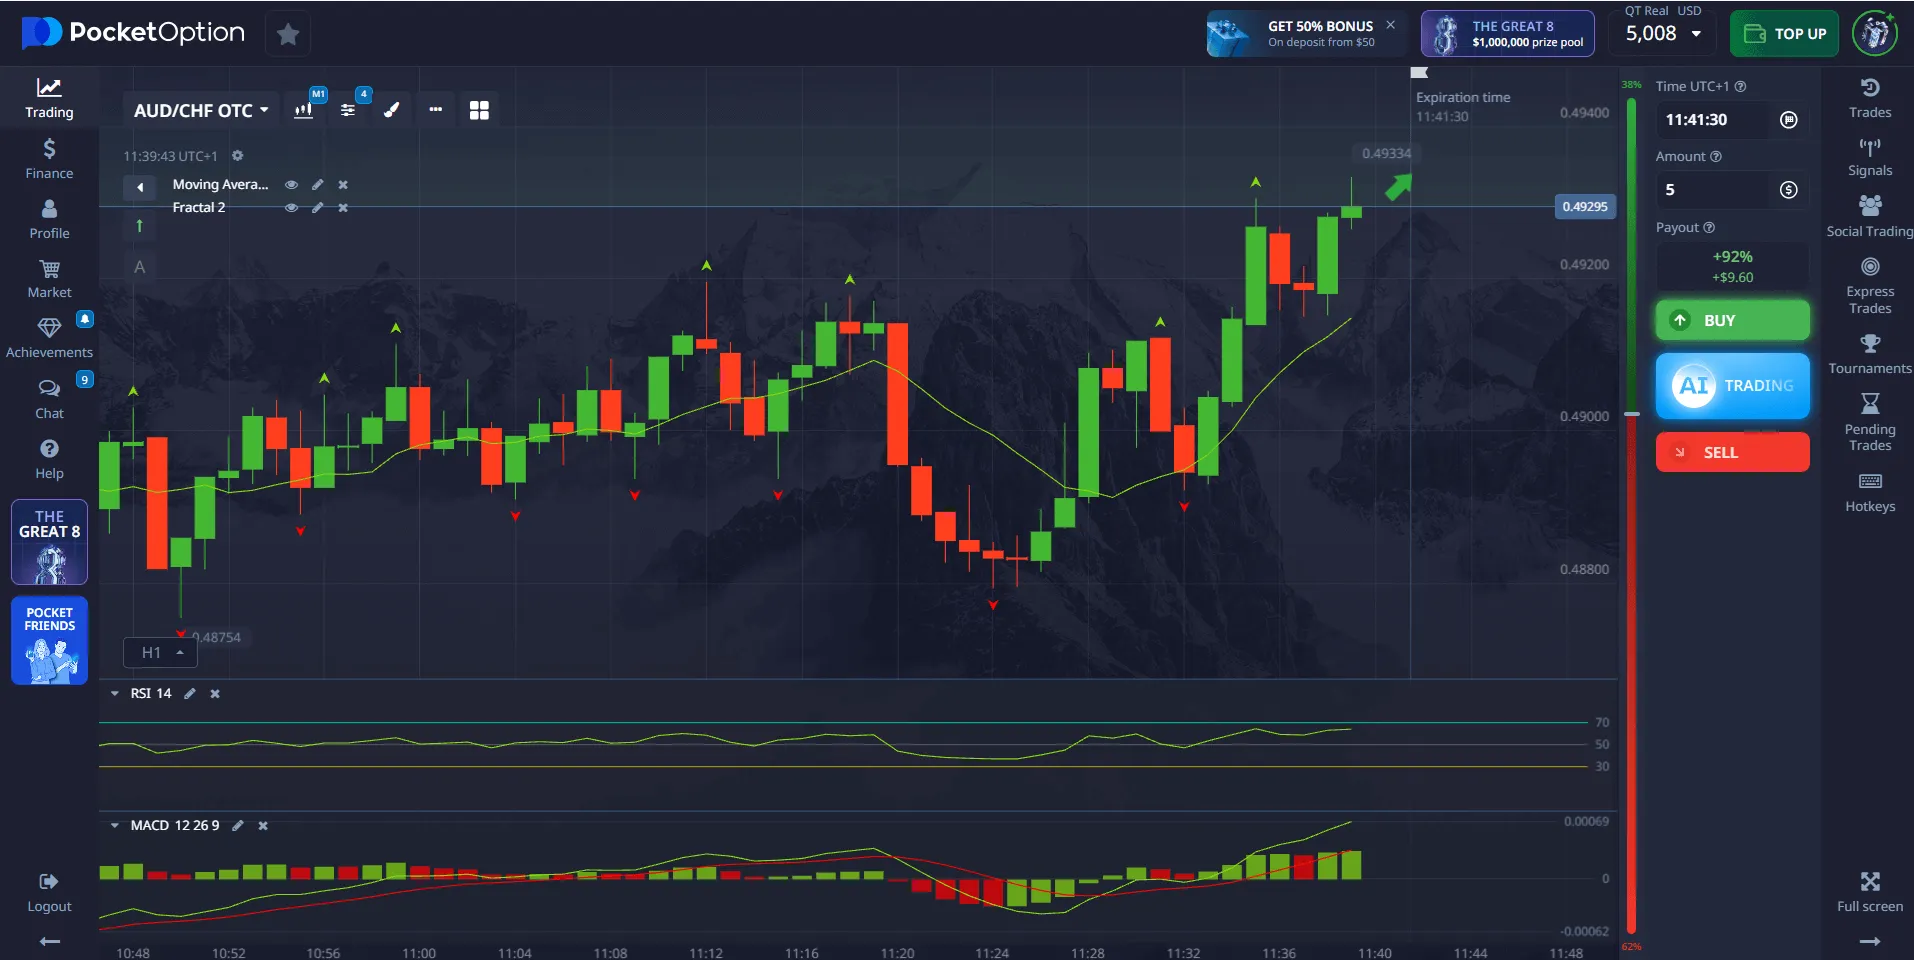The image size is (1914, 960).
Task: Edit the RSI 14 indicator pencil icon
Action: click(190, 693)
